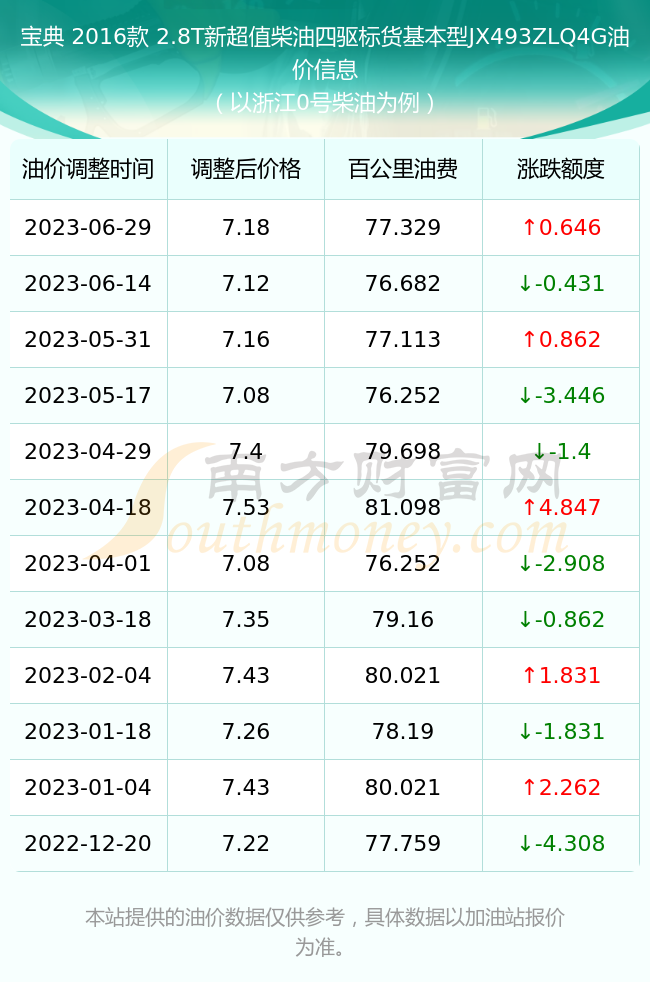
Task: Click the 调整后价格 column header
Action: pos(246,169)
